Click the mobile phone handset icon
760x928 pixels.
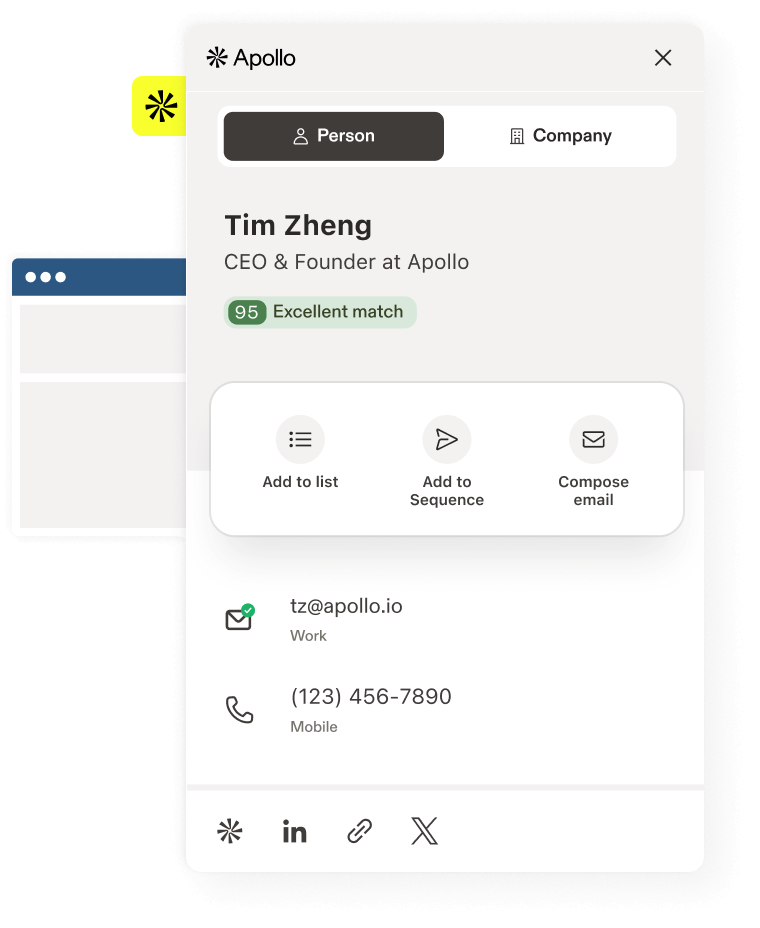[x=240, y=710]
